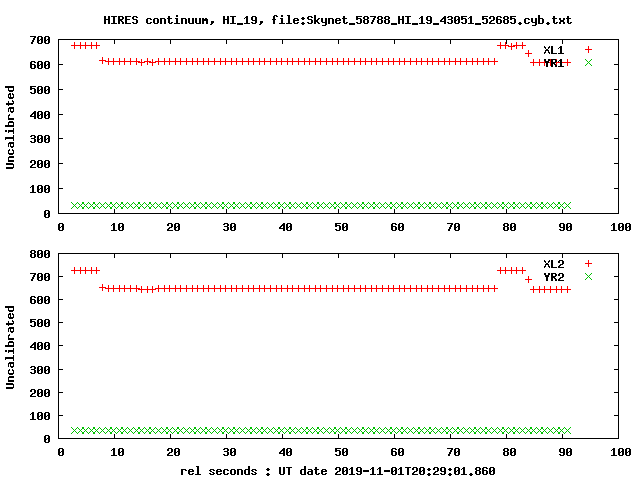Click the XL2 legend label
640x480 pixels.
coord(553,264)
